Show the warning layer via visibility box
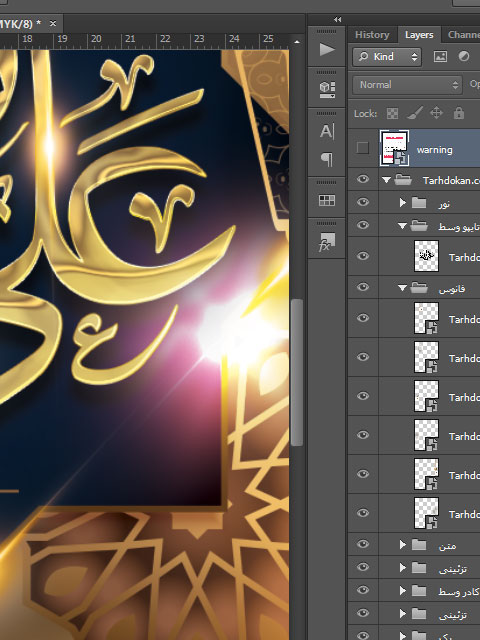The image size is (480, 640). [362, 148]
